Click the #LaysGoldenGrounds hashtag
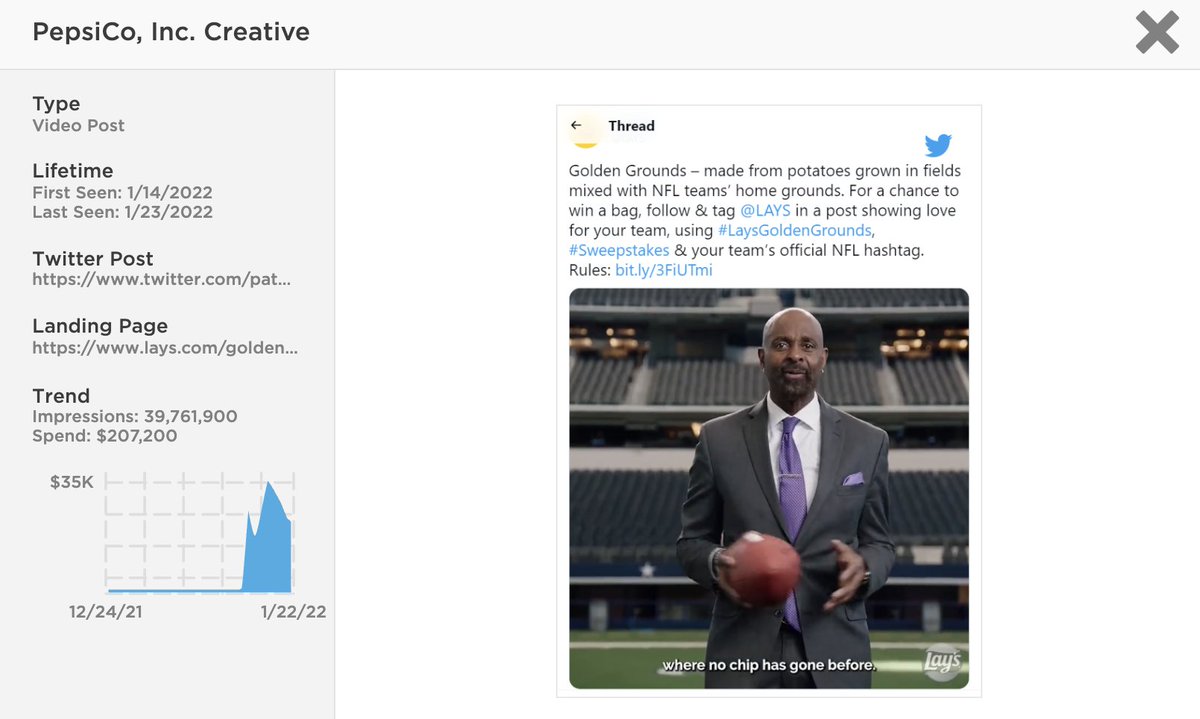Image resolution: width=1200 pixels, height=719 pixels. [793, 230]
